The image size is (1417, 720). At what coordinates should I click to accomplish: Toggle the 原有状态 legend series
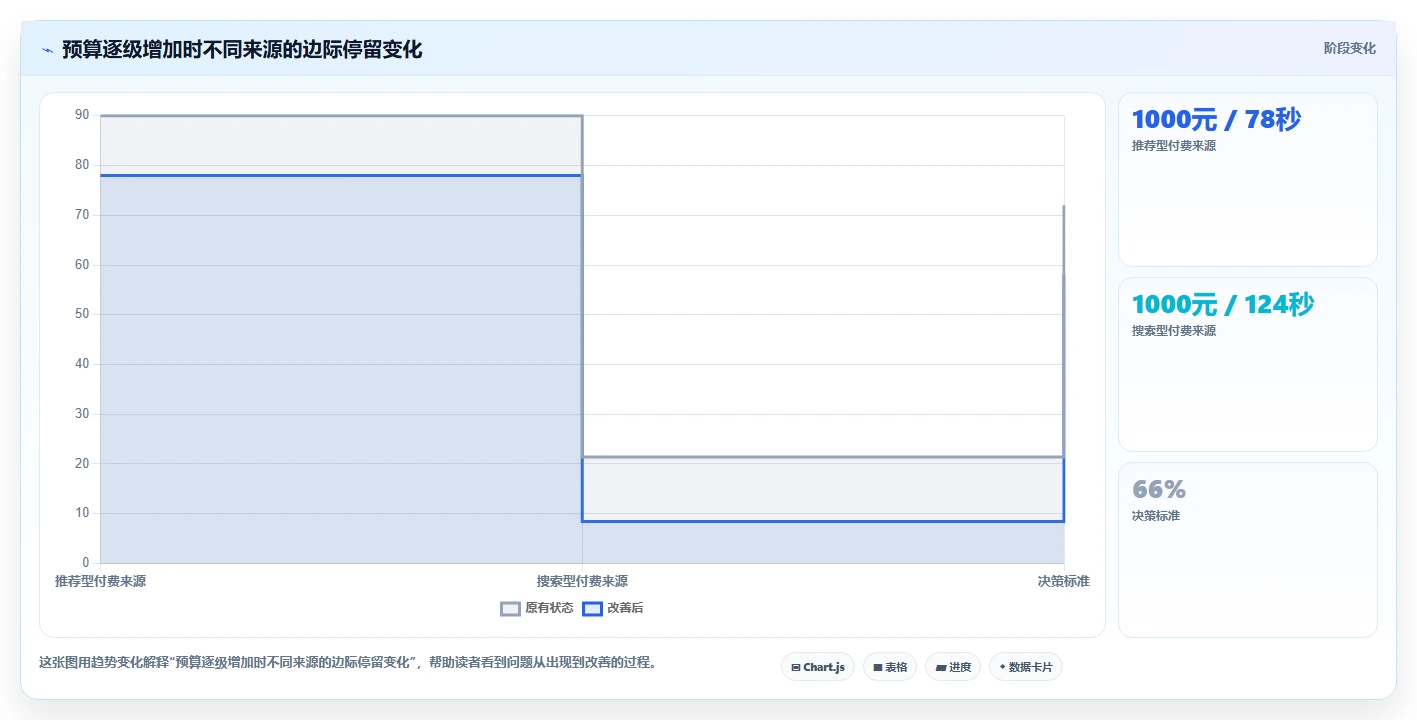(x=537, y=608)
